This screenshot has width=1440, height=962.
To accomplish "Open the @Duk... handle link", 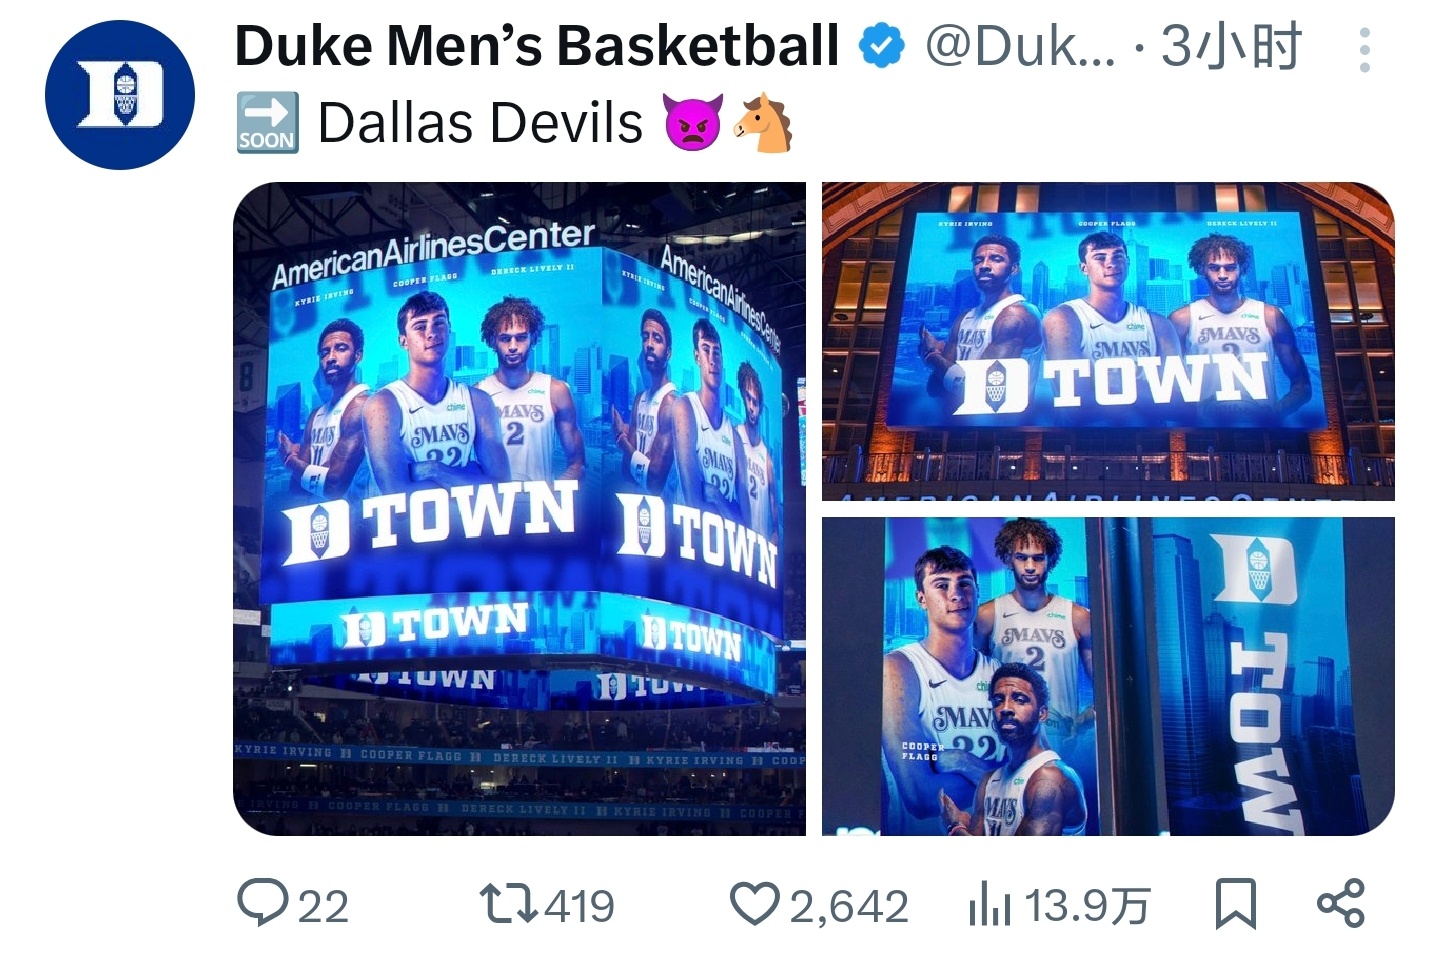I will click(x=1020, y=46).
